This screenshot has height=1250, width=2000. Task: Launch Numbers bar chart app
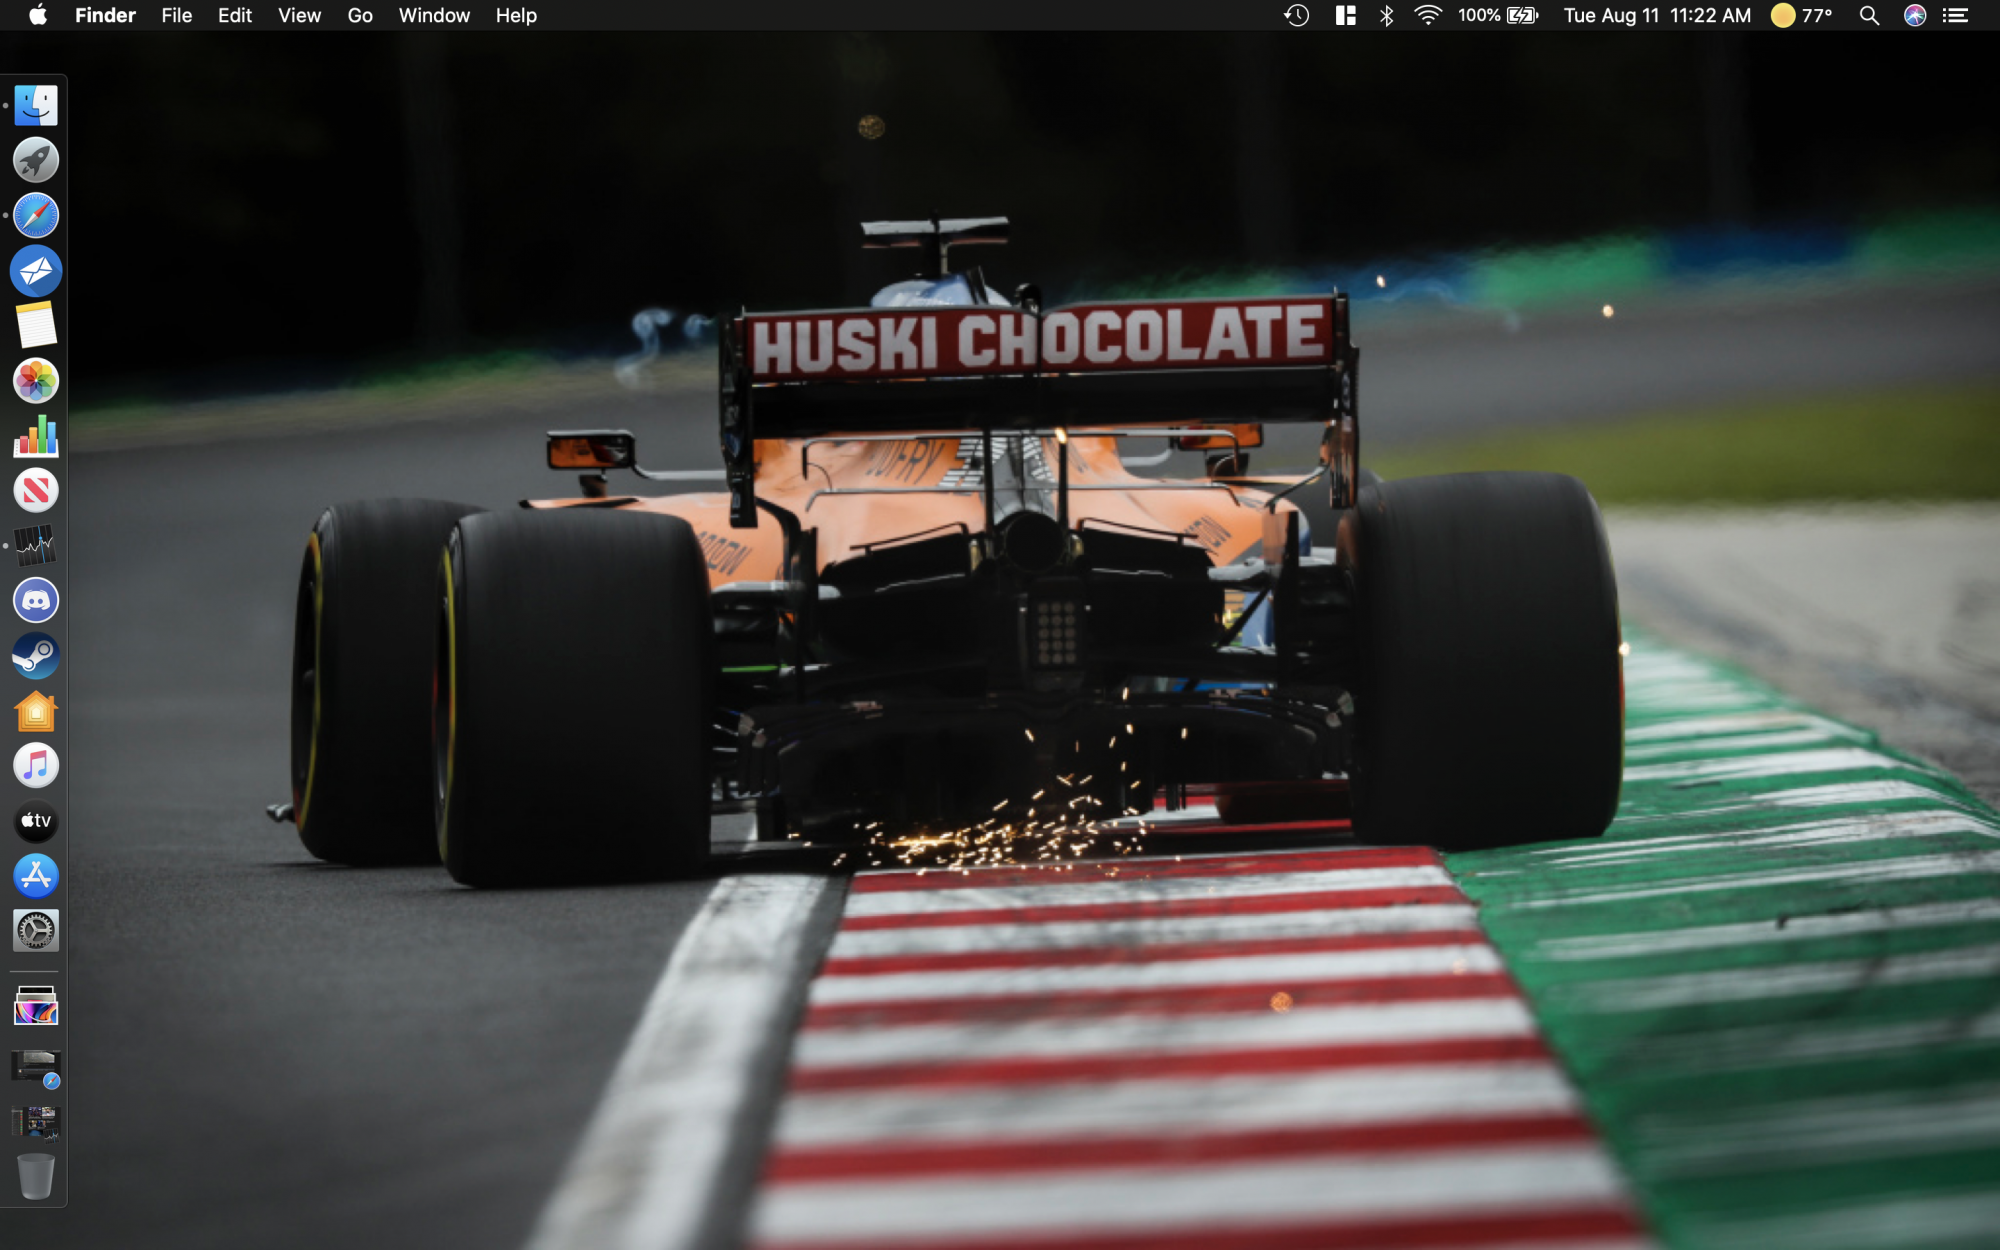tap(36, 436)
